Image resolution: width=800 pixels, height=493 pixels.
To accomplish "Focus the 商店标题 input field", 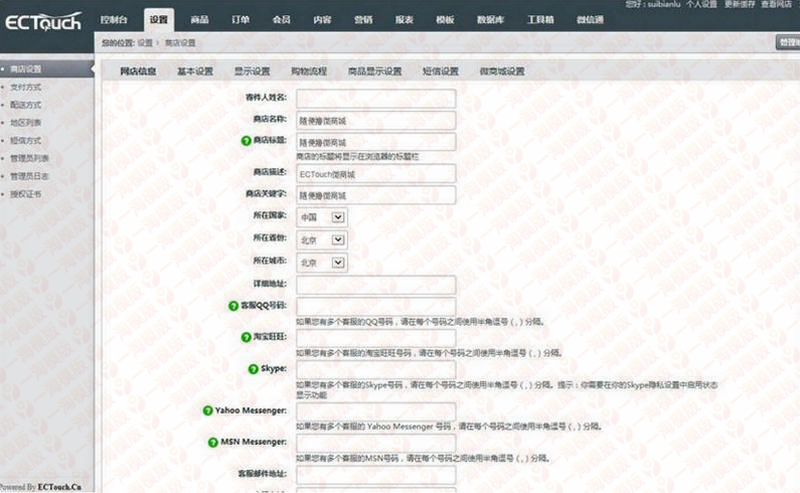I will (x=376, y=142).
